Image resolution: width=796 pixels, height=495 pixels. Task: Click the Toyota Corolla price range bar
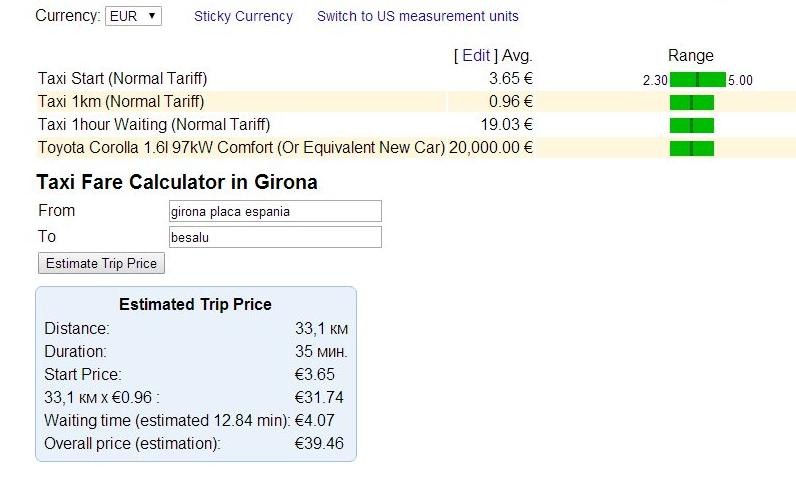pos(691,148)
